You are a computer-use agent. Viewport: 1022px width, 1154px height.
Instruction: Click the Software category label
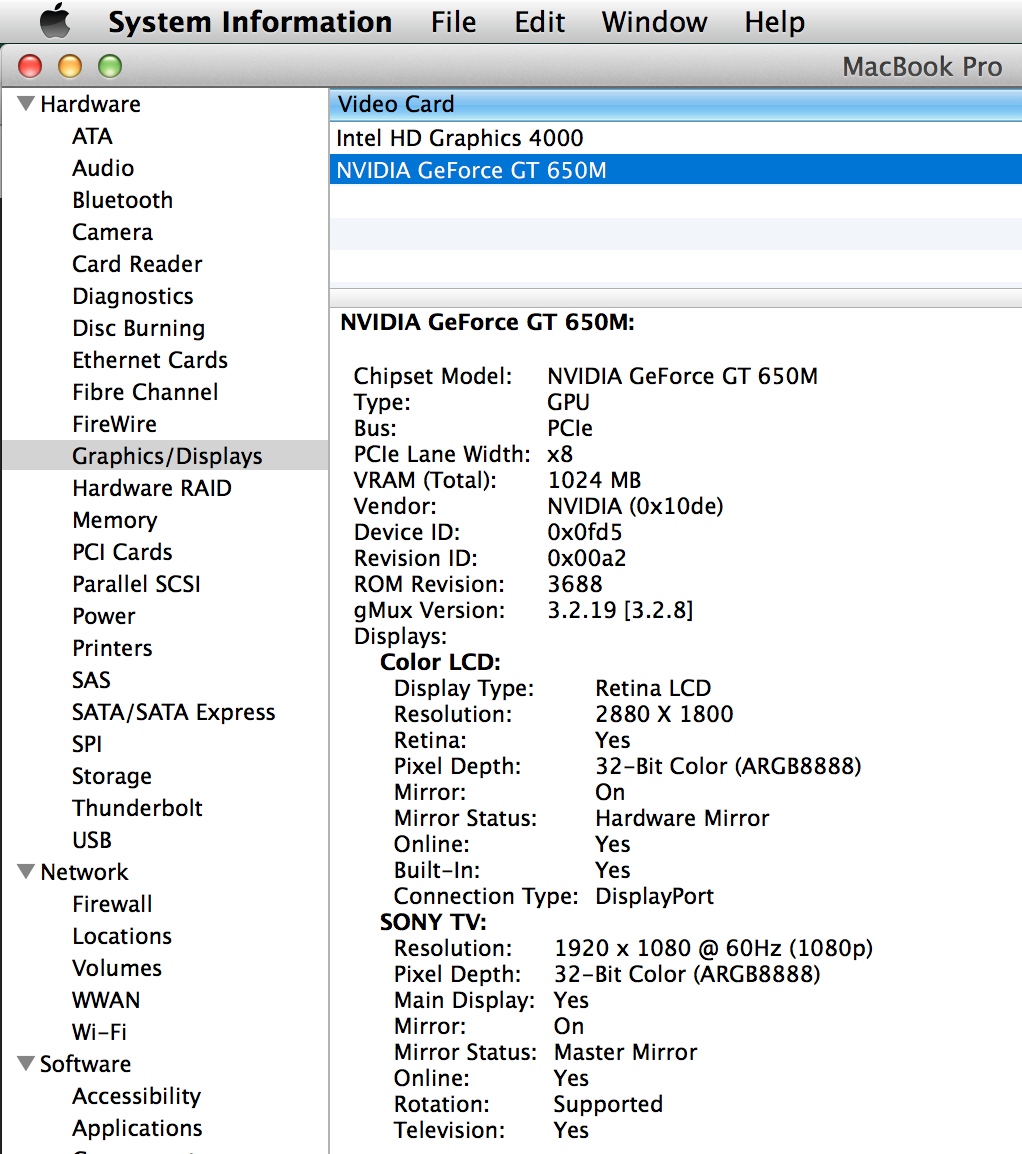pos(85,1063)
